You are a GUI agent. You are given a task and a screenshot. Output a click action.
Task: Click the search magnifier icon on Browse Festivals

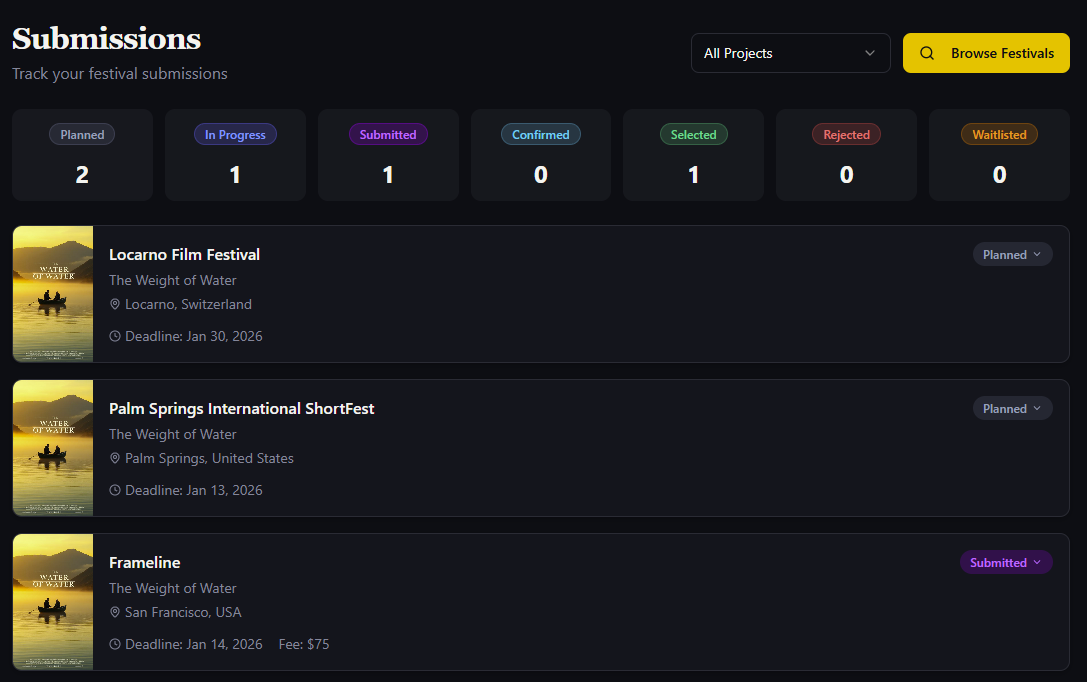coord(926,52)
